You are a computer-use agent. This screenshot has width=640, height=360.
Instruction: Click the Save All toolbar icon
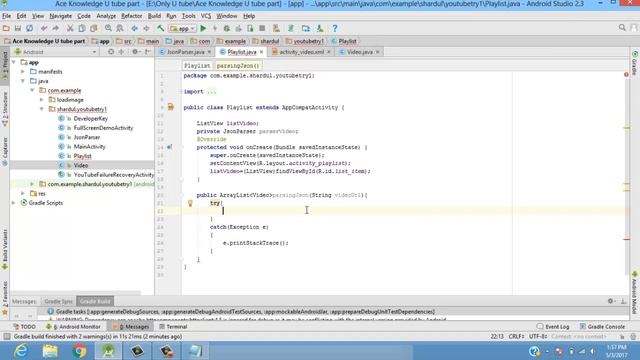point(18,28)
